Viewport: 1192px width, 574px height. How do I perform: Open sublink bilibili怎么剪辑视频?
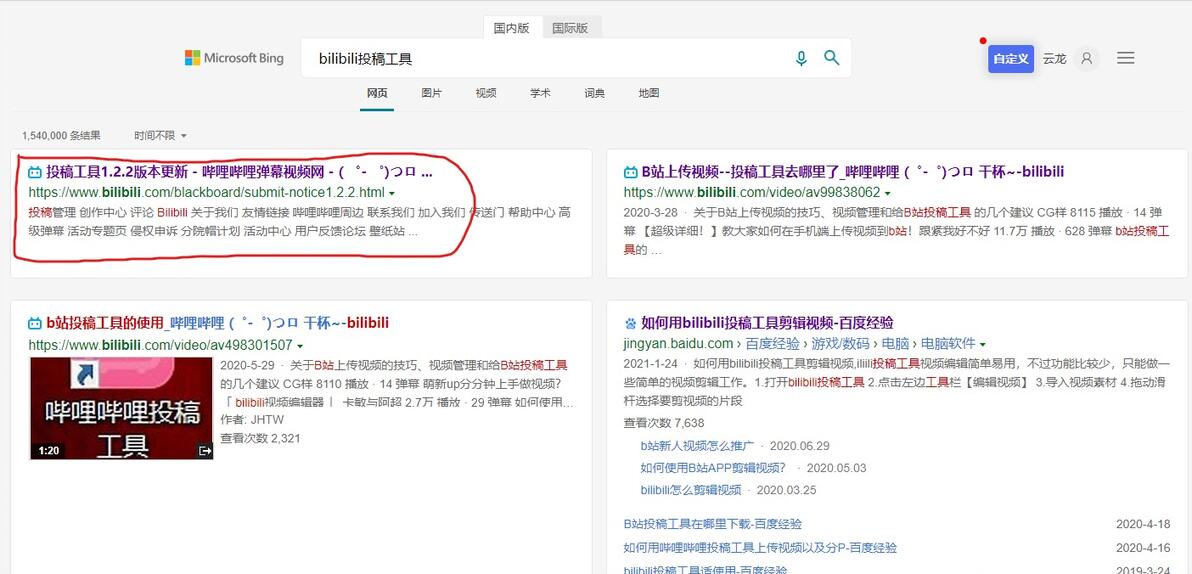(x=691, y=490)
